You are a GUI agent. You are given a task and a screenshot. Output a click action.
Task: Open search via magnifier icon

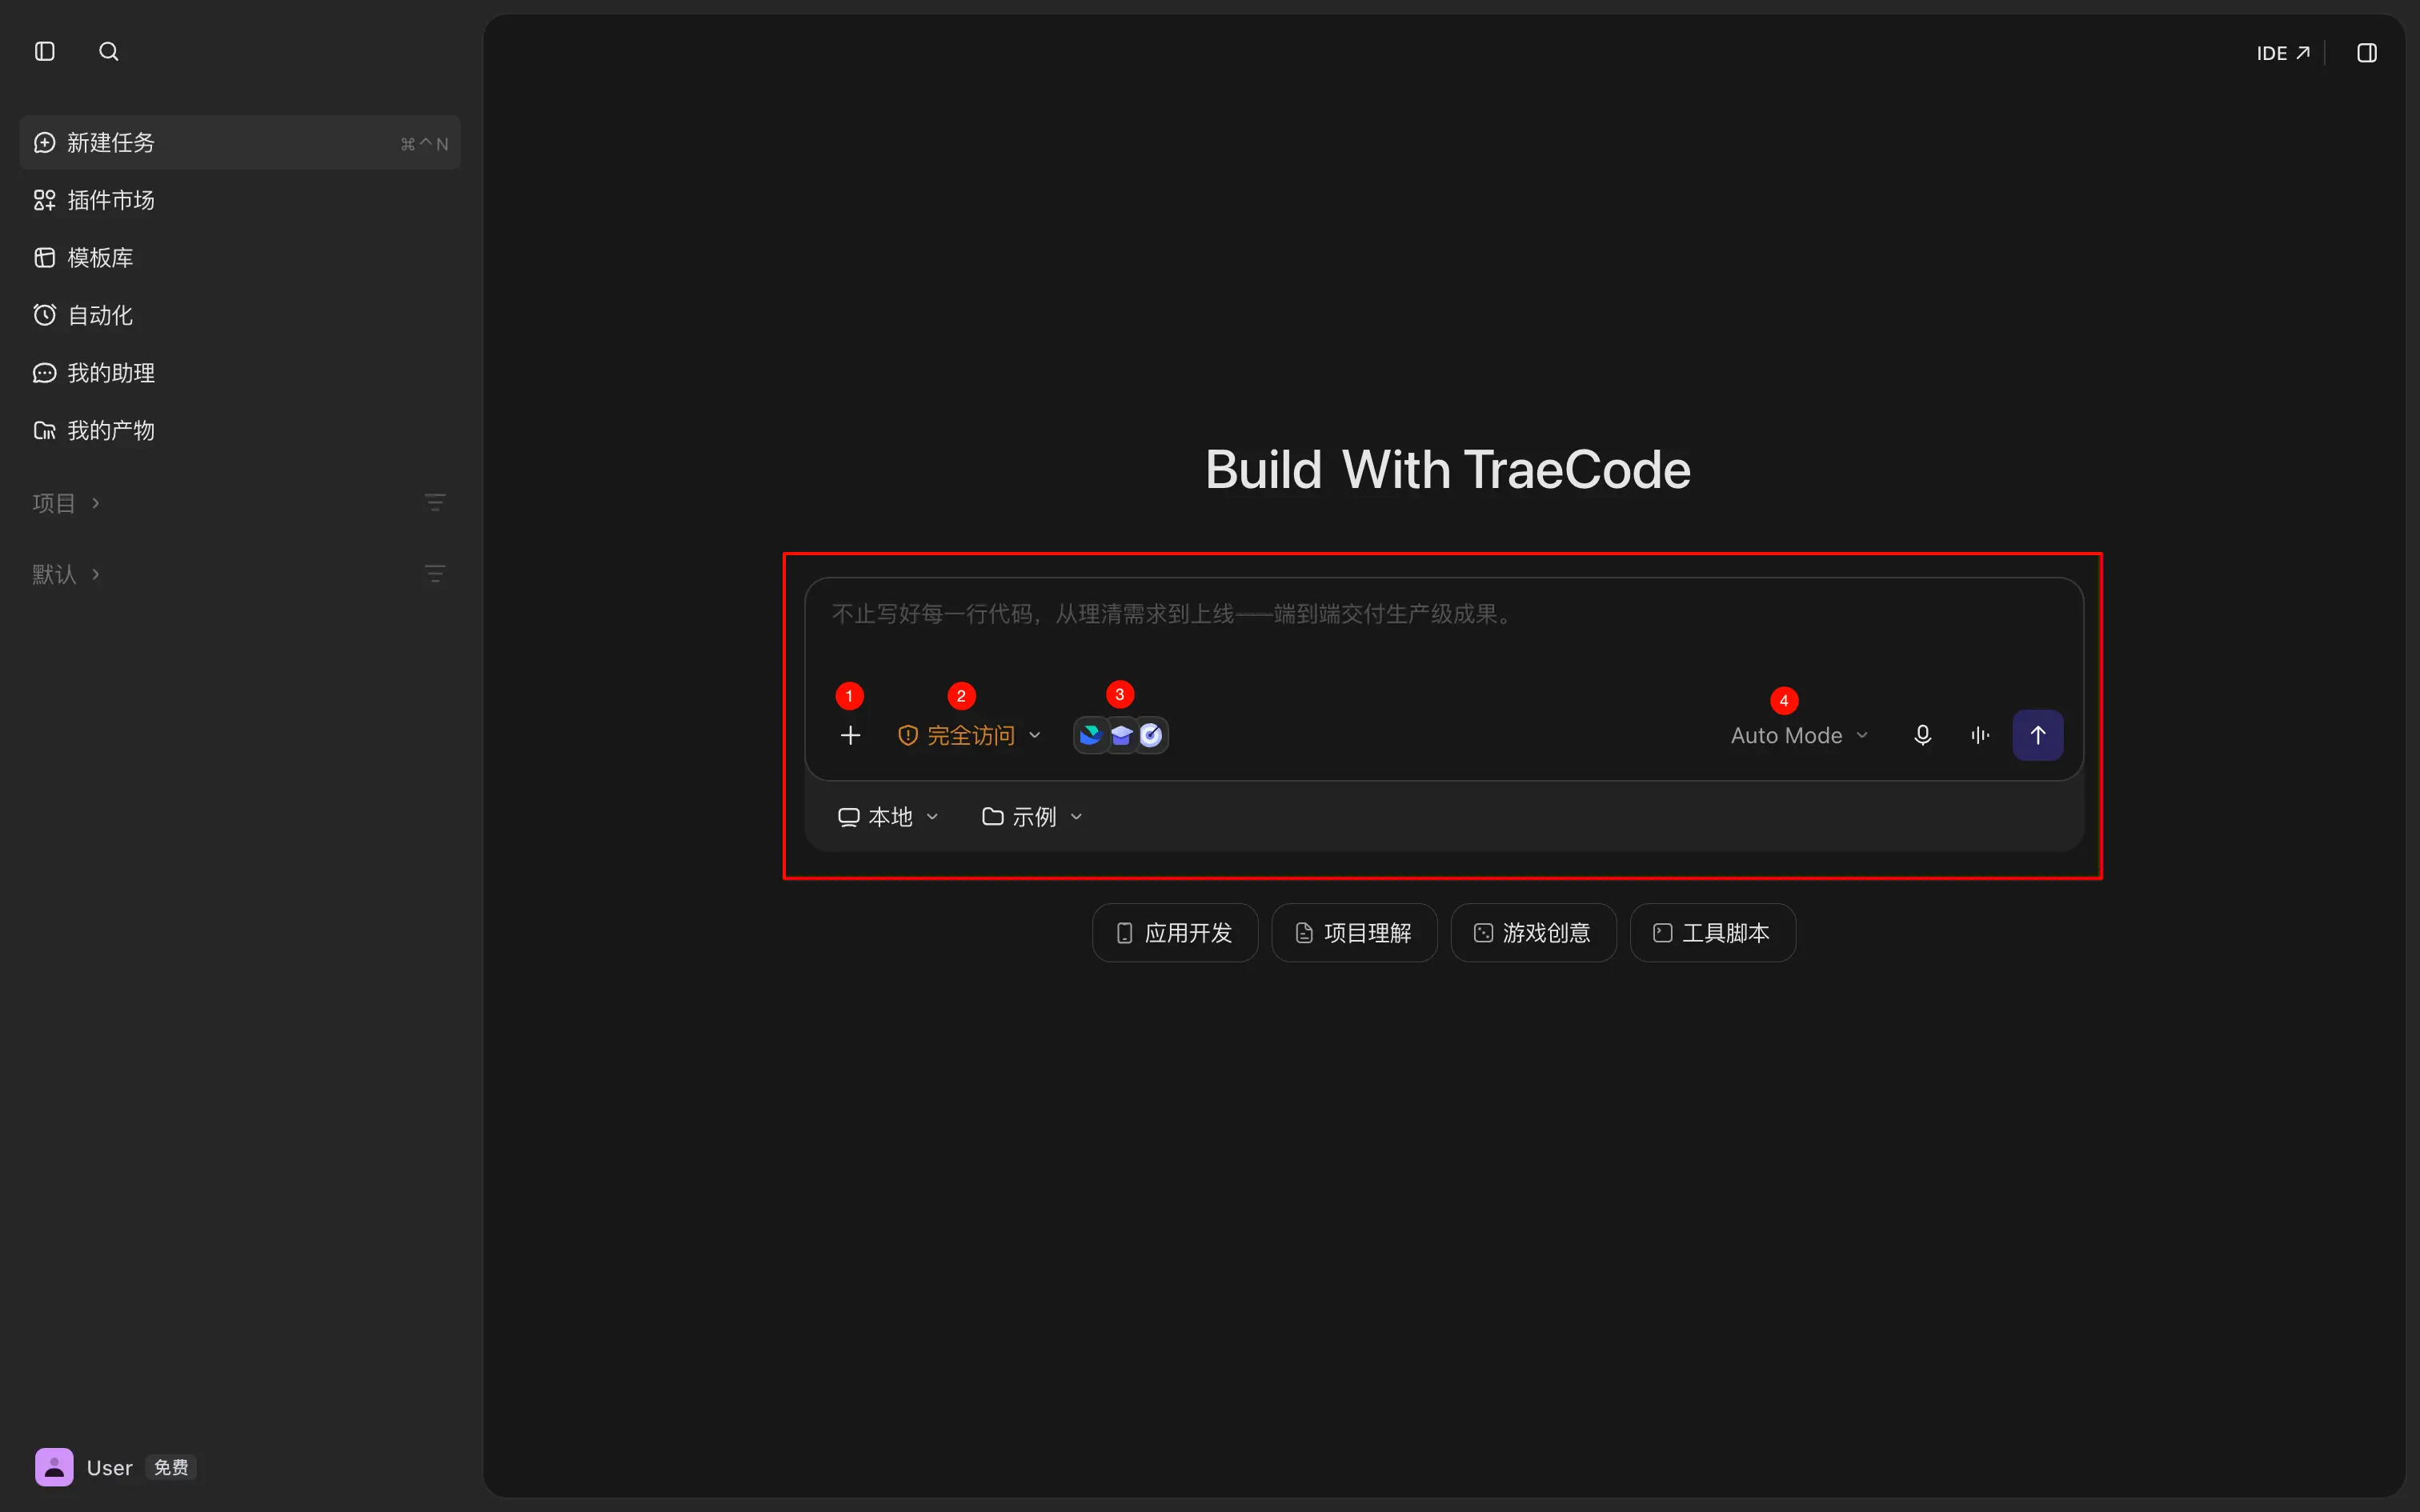tap(109, 51)
